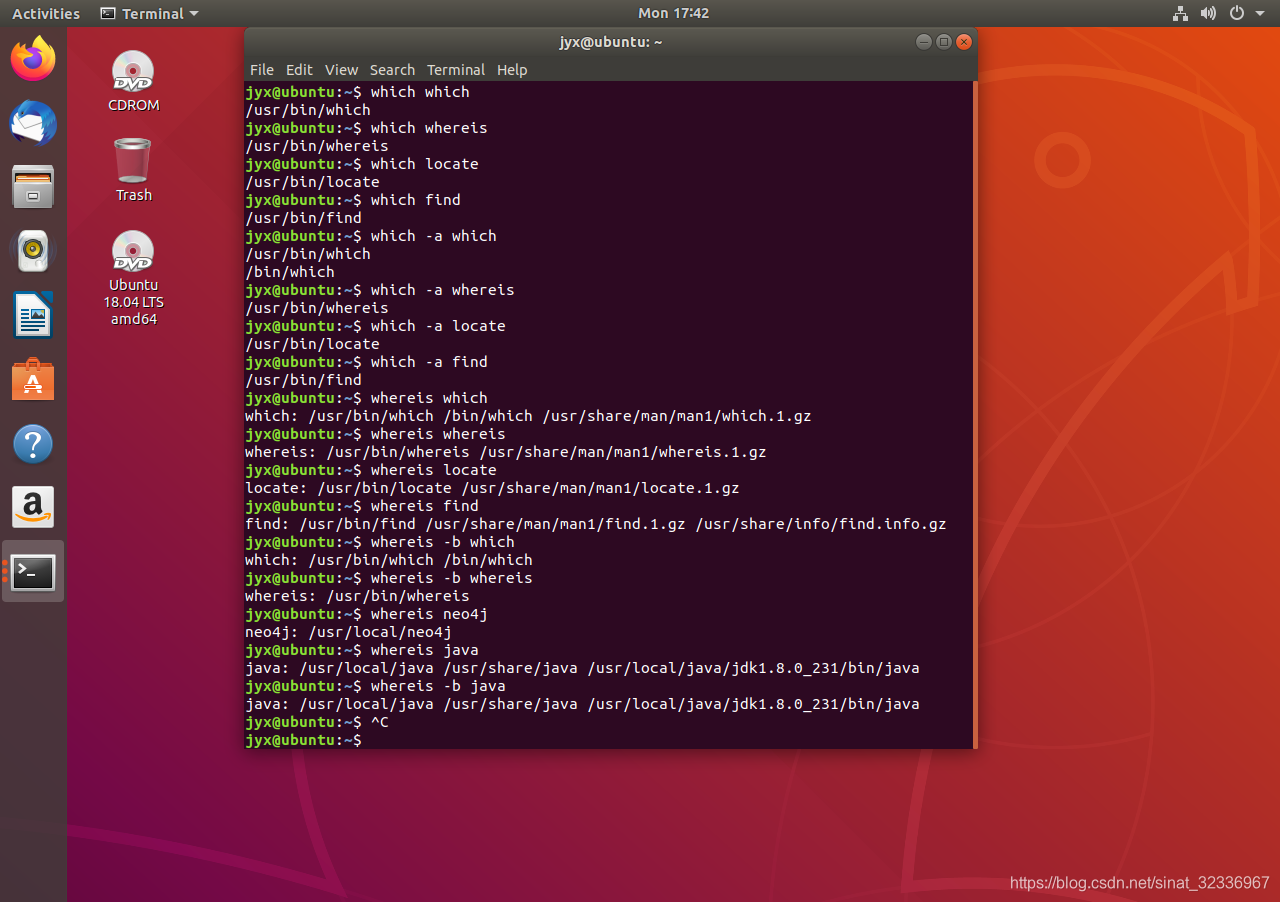
Task: Click the 'which whereis' command line
Action: 366,128
